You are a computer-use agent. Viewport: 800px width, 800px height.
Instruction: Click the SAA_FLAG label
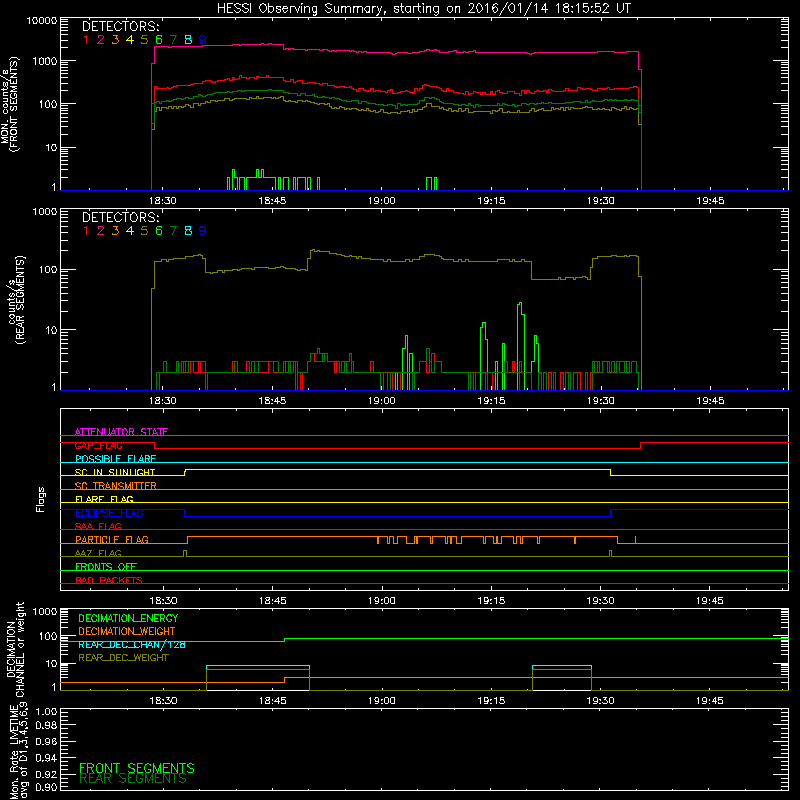pyautogui.click(x=98, y=526)
